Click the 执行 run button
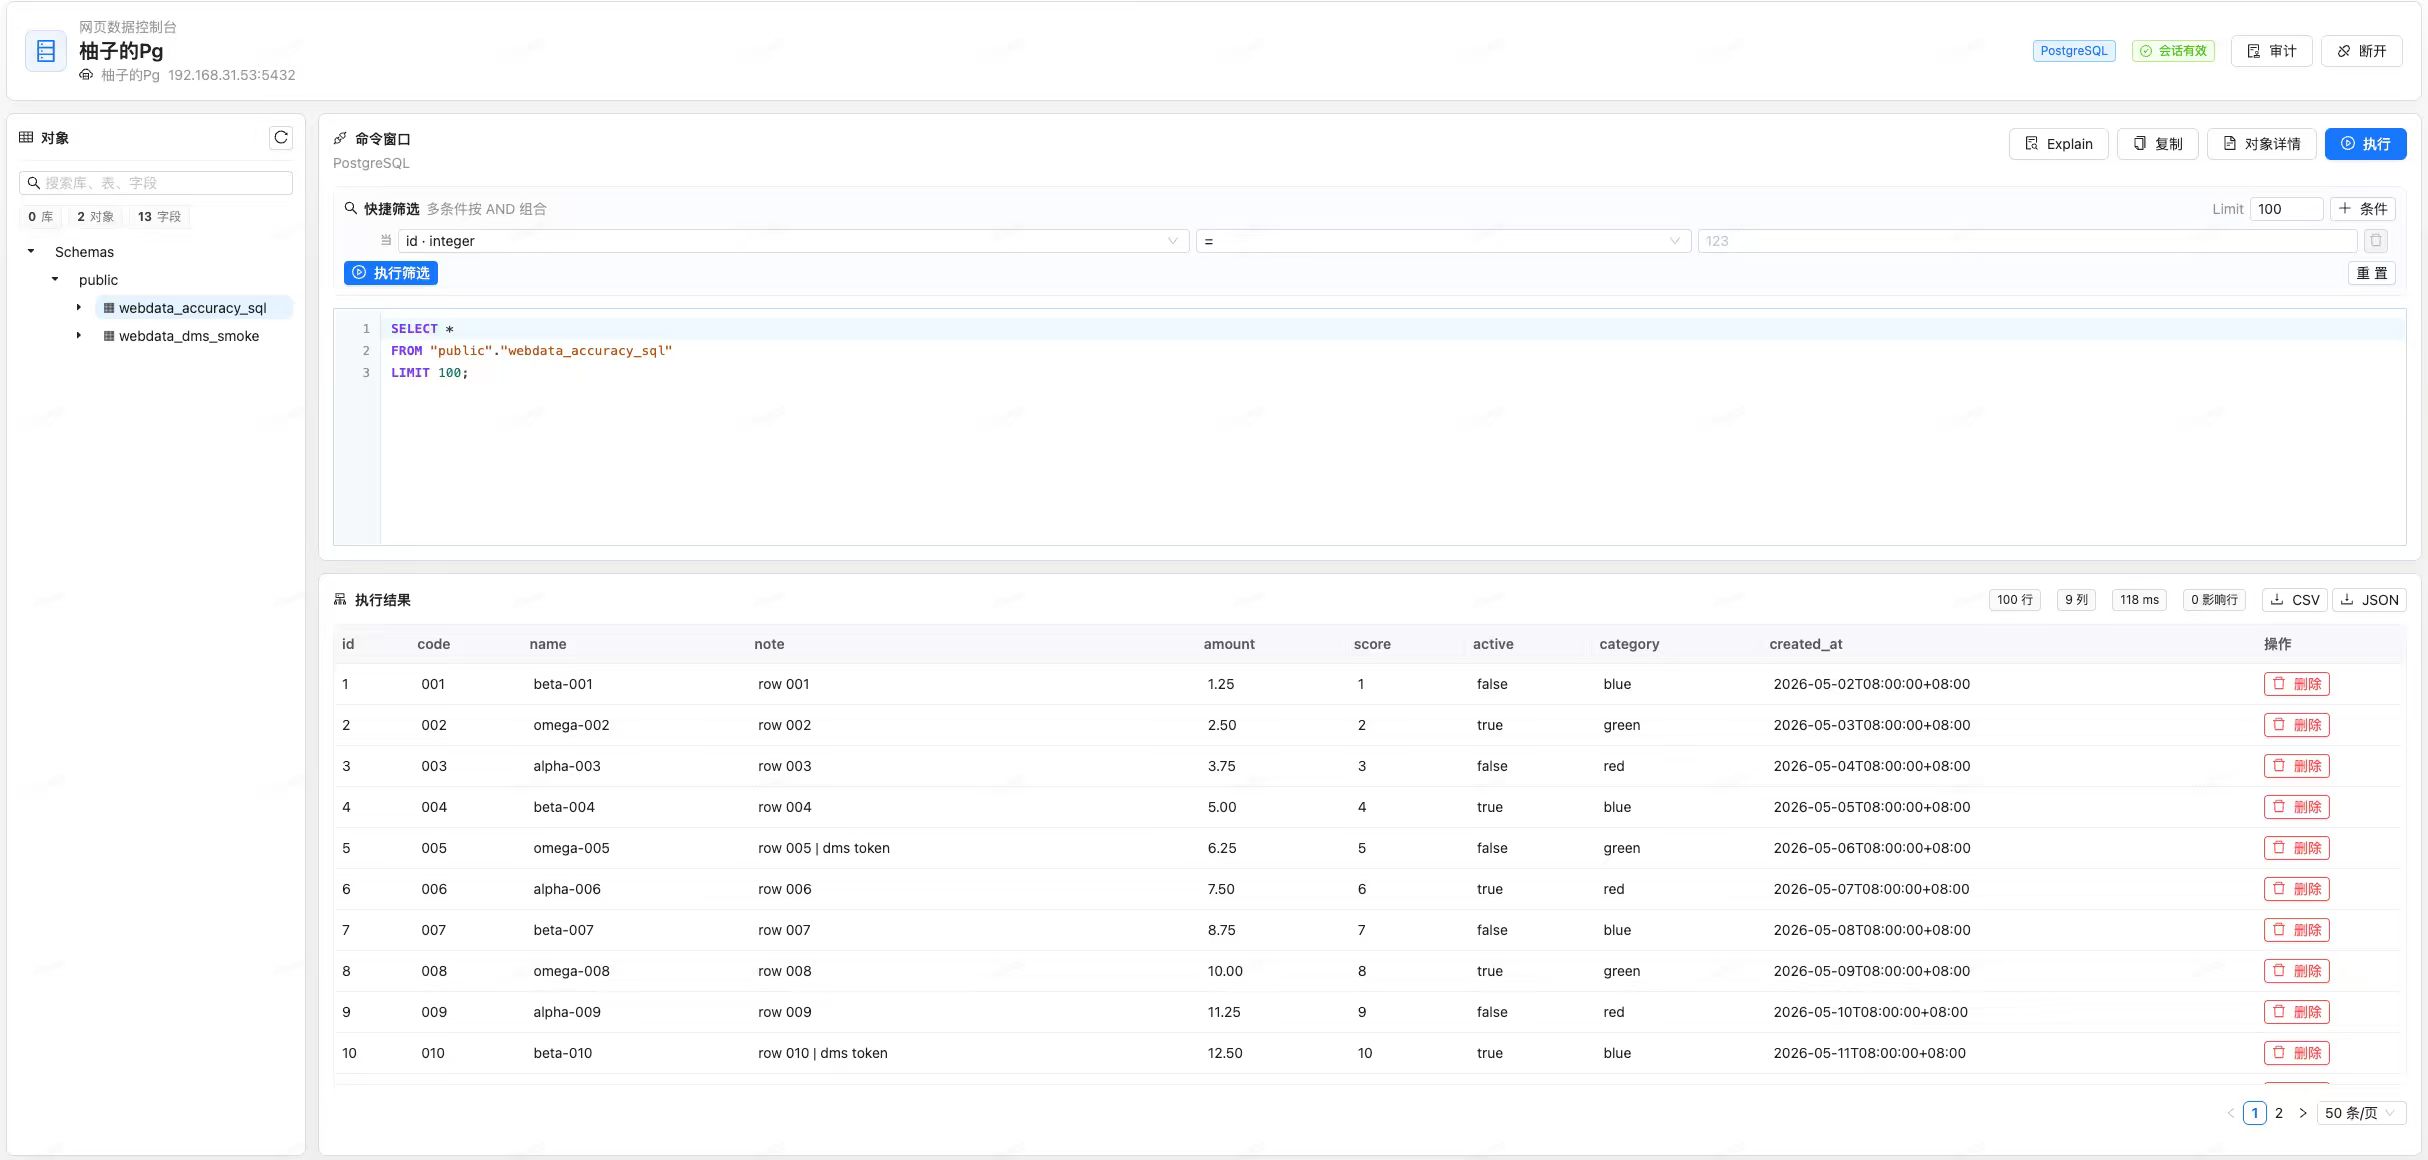2428x1160 pixels. click(2365, 144)
